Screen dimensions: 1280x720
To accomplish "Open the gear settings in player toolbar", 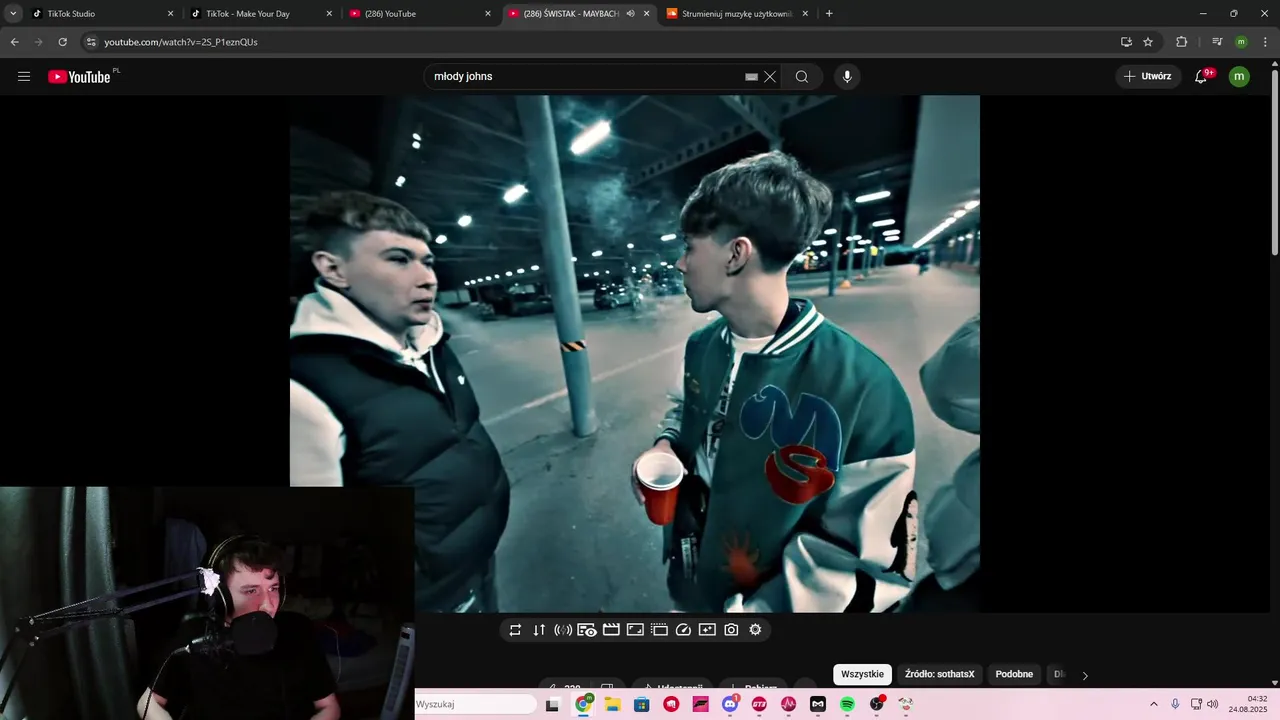I will (x=755, y=630).
